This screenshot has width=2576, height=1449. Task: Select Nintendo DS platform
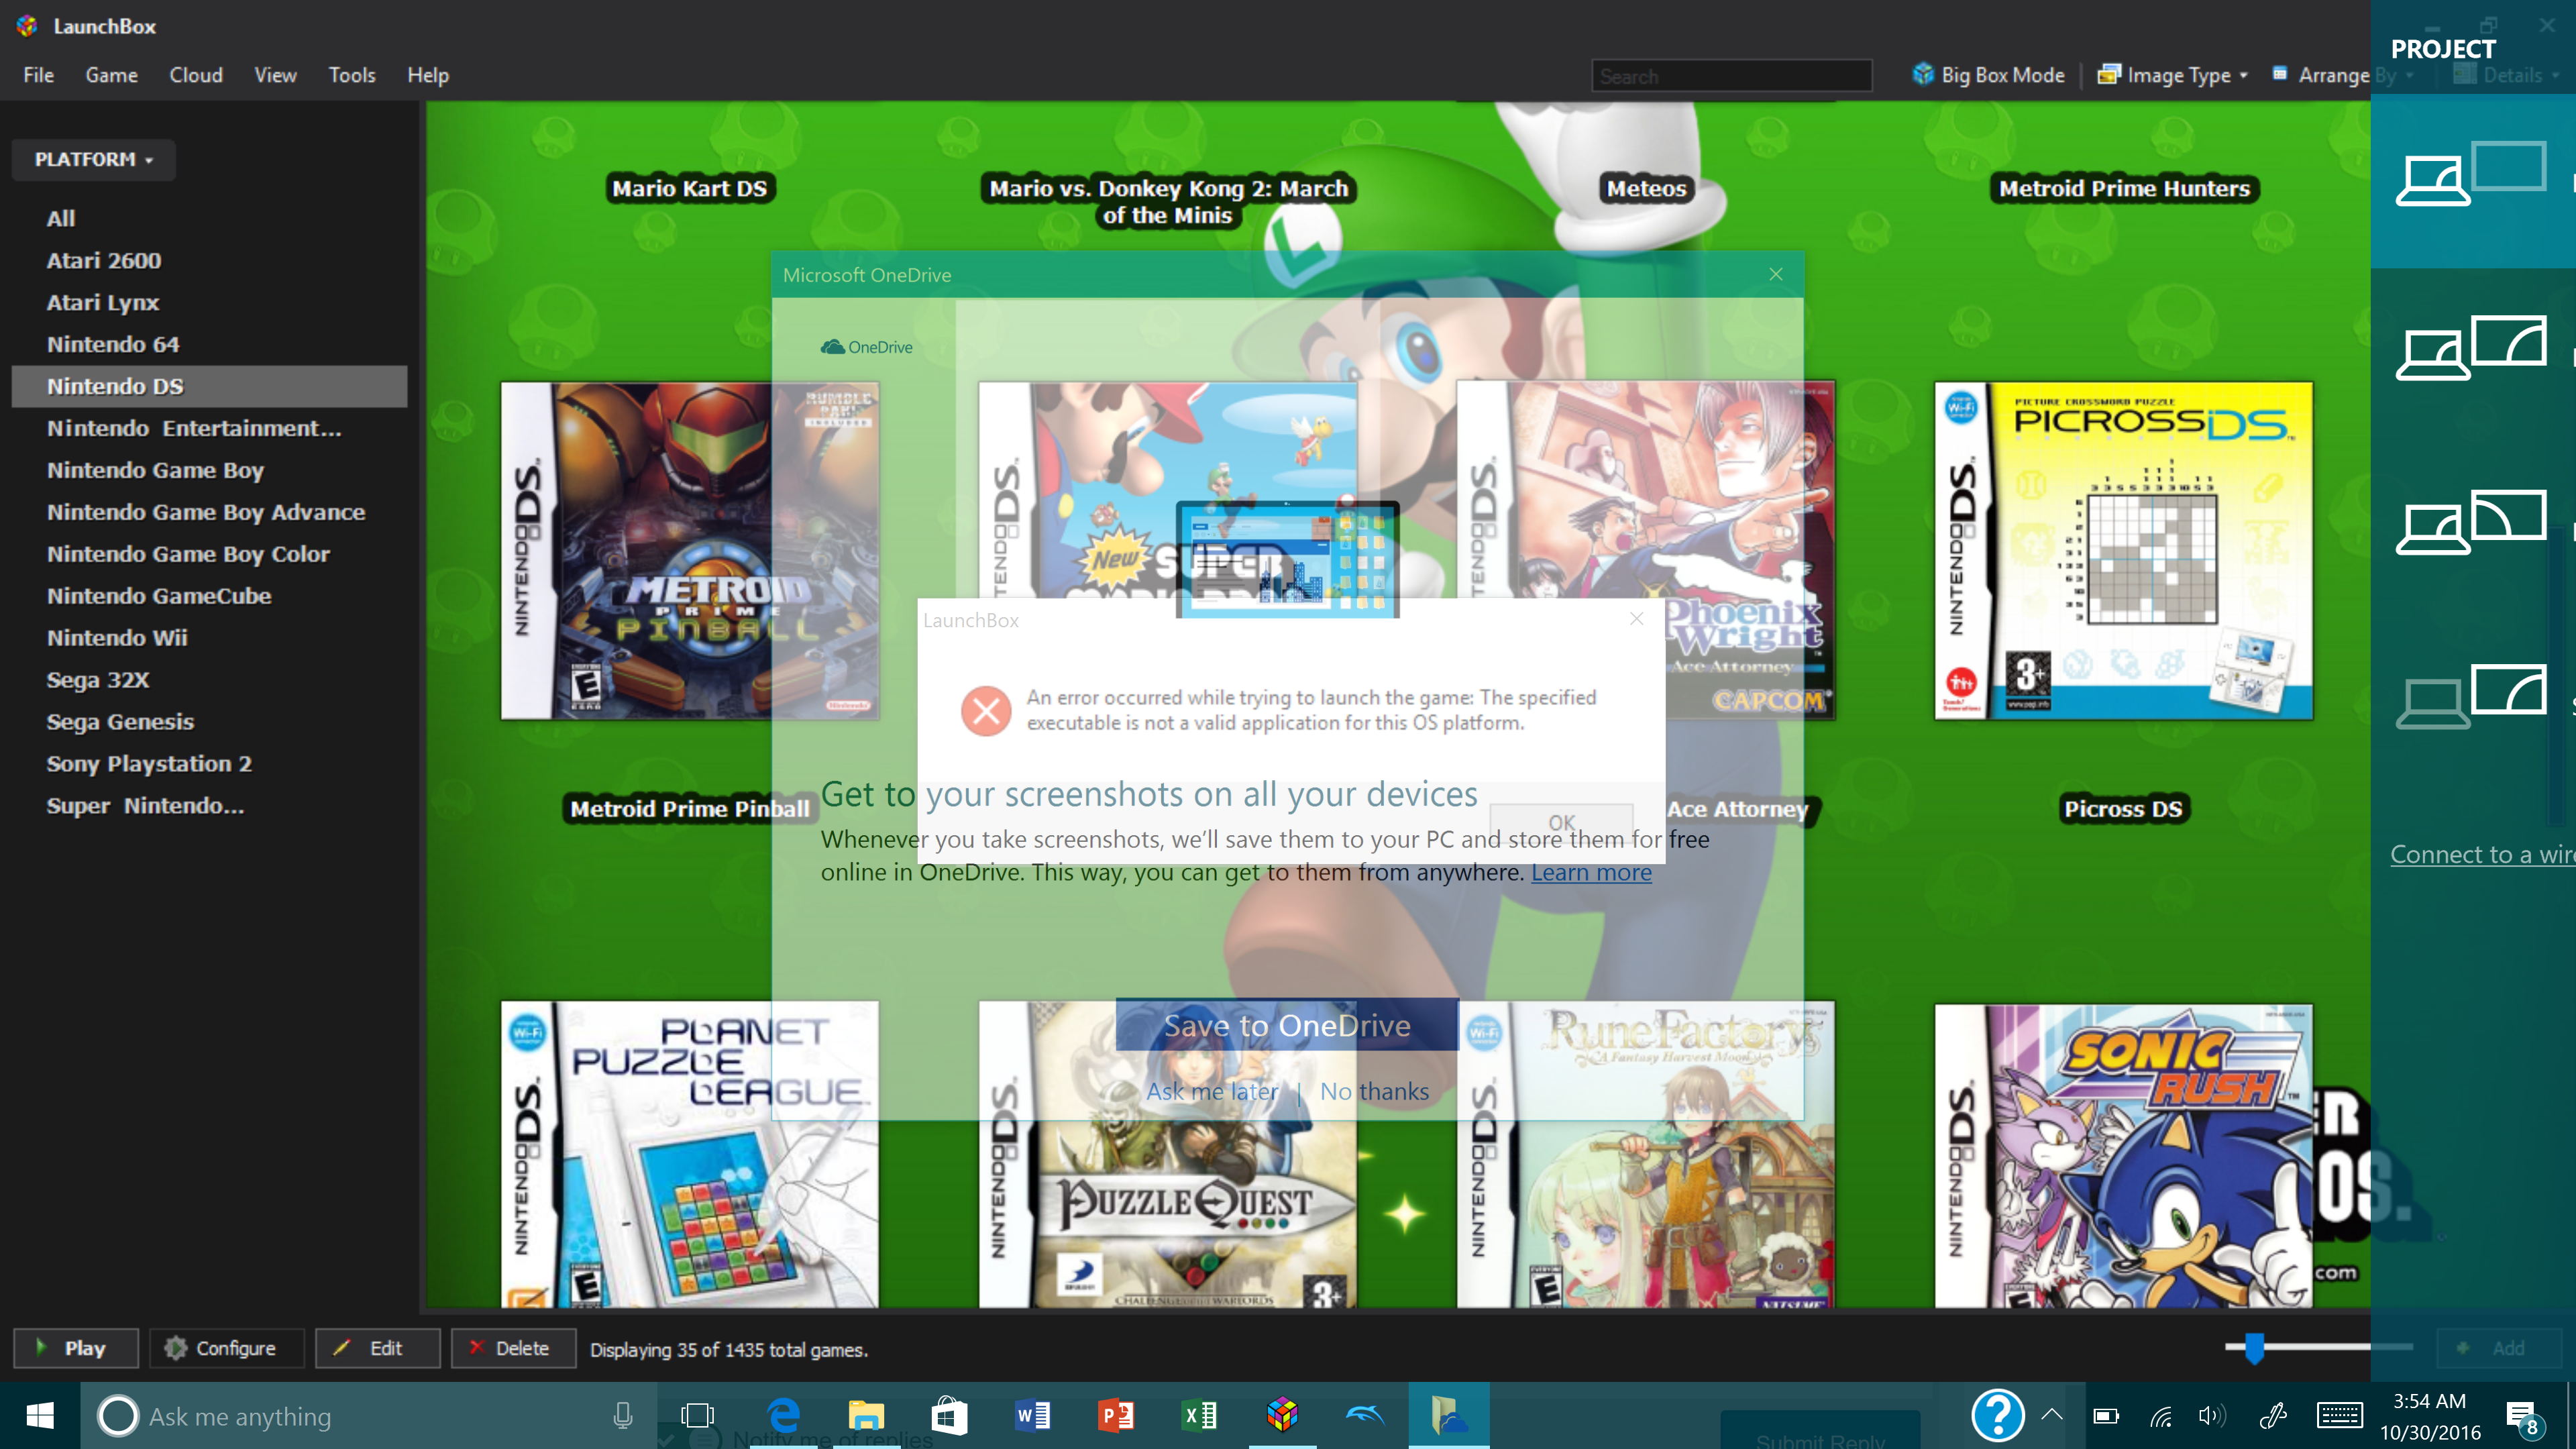pyautogui.click(x=209, y=386)
